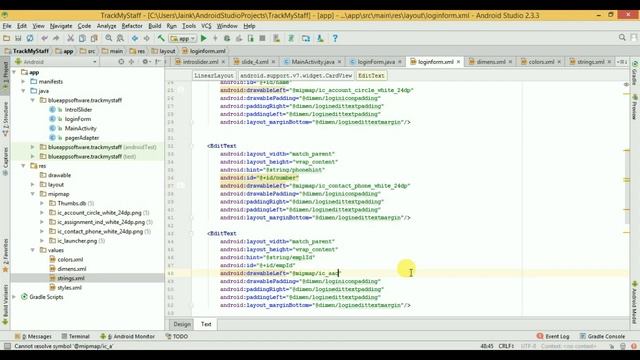Screen dimensions: 640x360
Task: Open the Terminal tool window
Action: tap(76, 336)
